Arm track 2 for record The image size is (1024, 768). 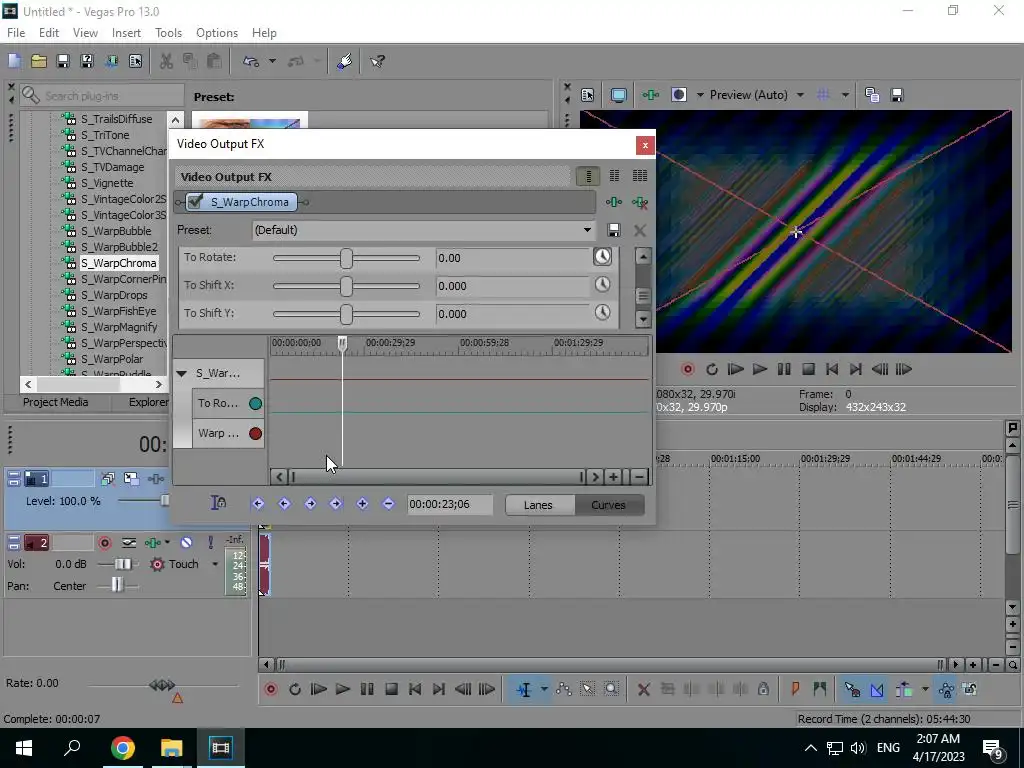point(104,543)
